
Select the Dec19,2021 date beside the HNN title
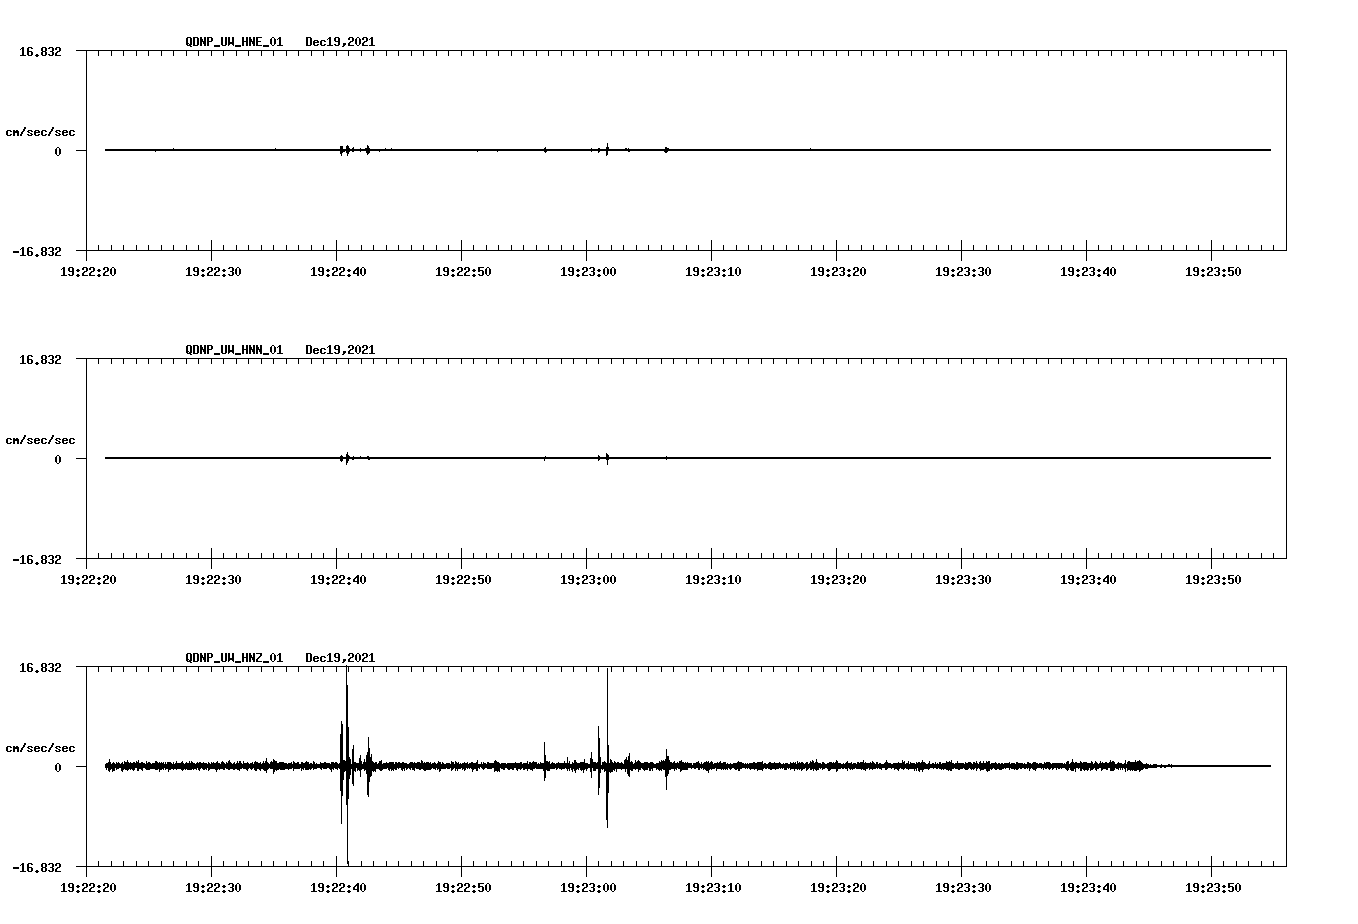coord(340,350)
